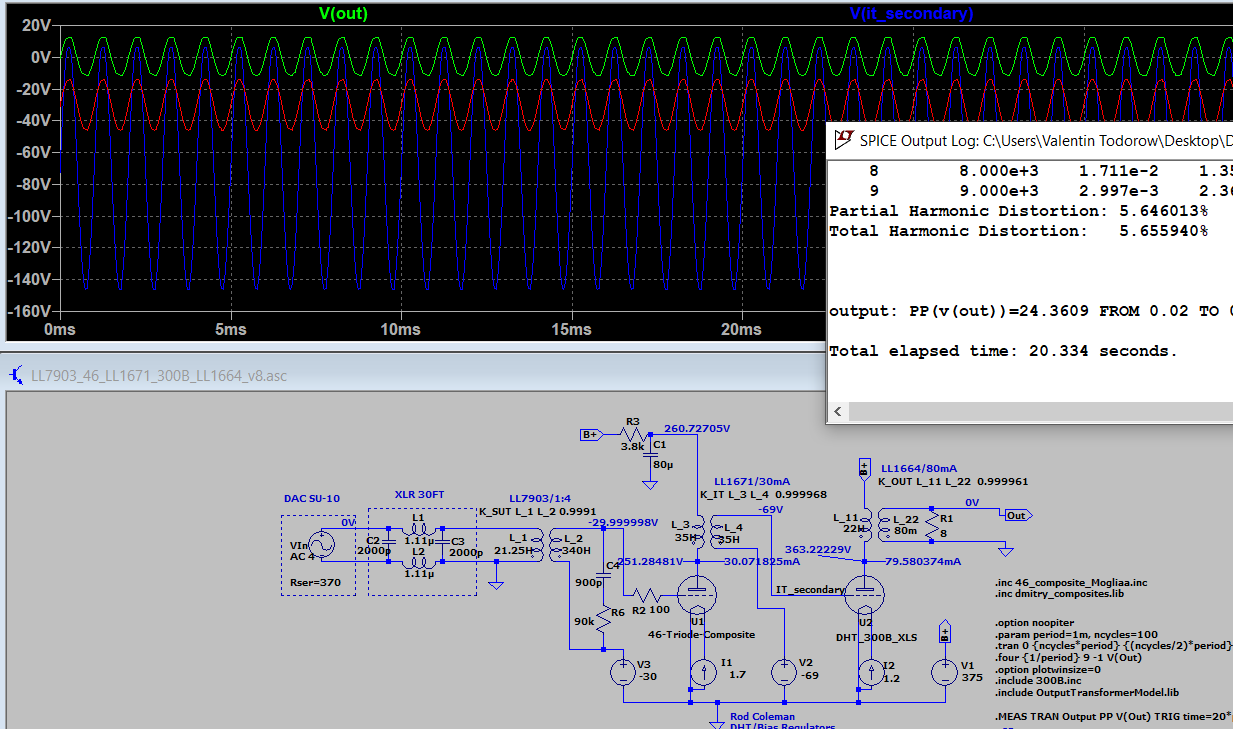Click the Partial Harmonic Distortion log line
Screen dimensions: 1233x729
(1018, 211)
